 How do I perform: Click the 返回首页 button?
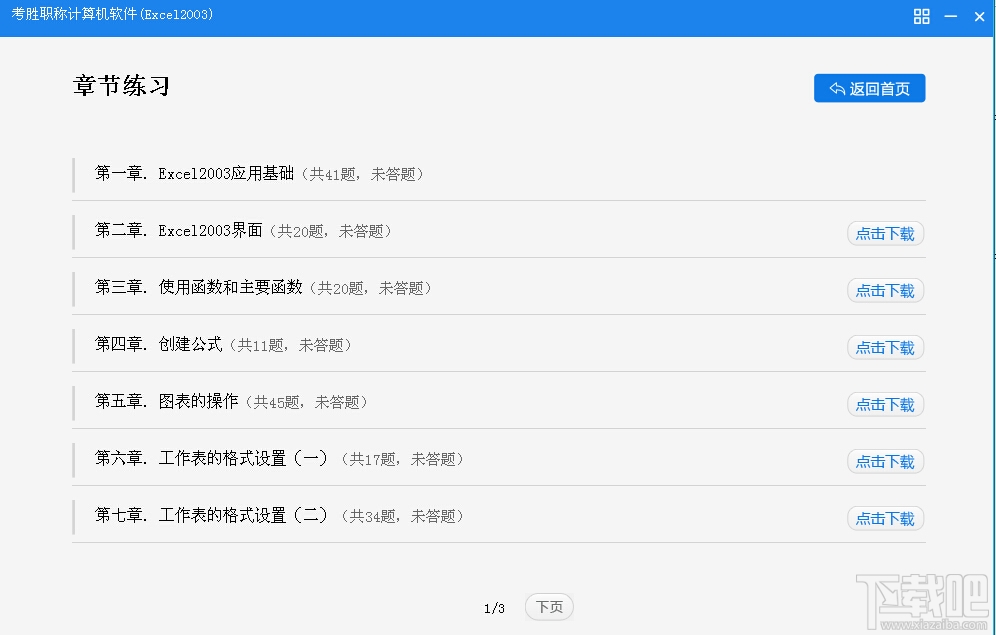tap(870, 88)
